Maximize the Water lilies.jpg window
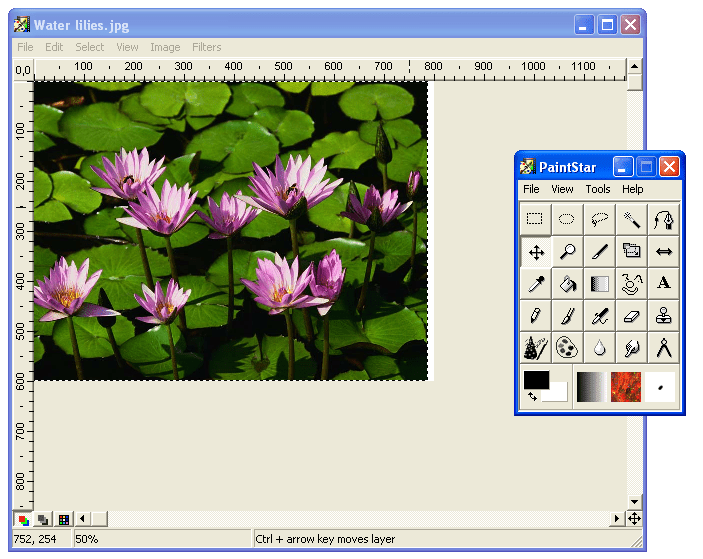The width and height of the screenshot is (703, 559). tap(608, 25)
